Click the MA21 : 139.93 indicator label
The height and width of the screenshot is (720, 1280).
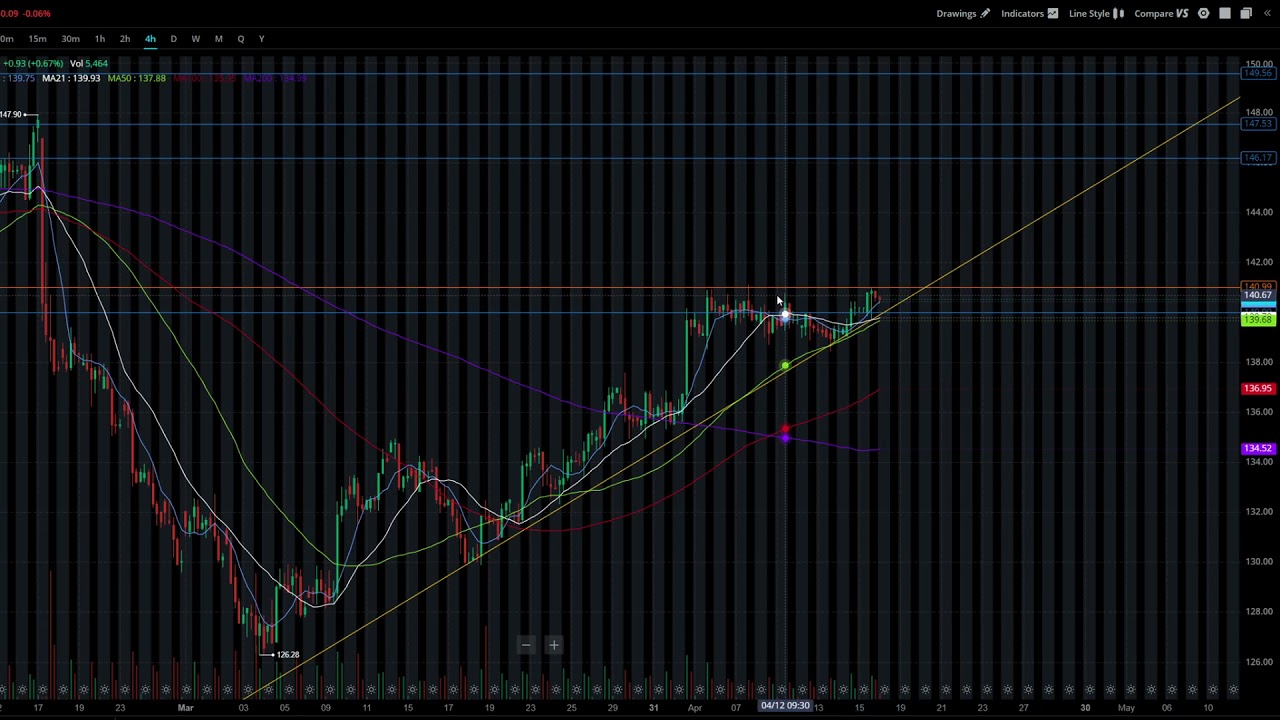71,78
